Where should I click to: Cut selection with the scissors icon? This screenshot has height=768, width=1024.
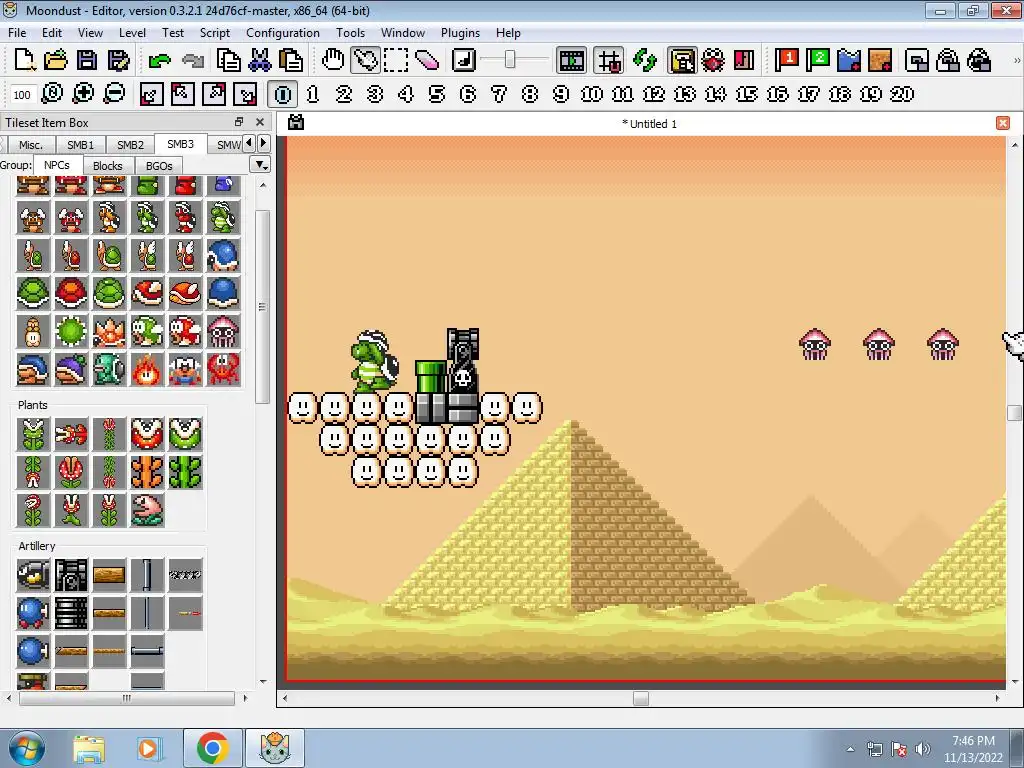(259, 60)
